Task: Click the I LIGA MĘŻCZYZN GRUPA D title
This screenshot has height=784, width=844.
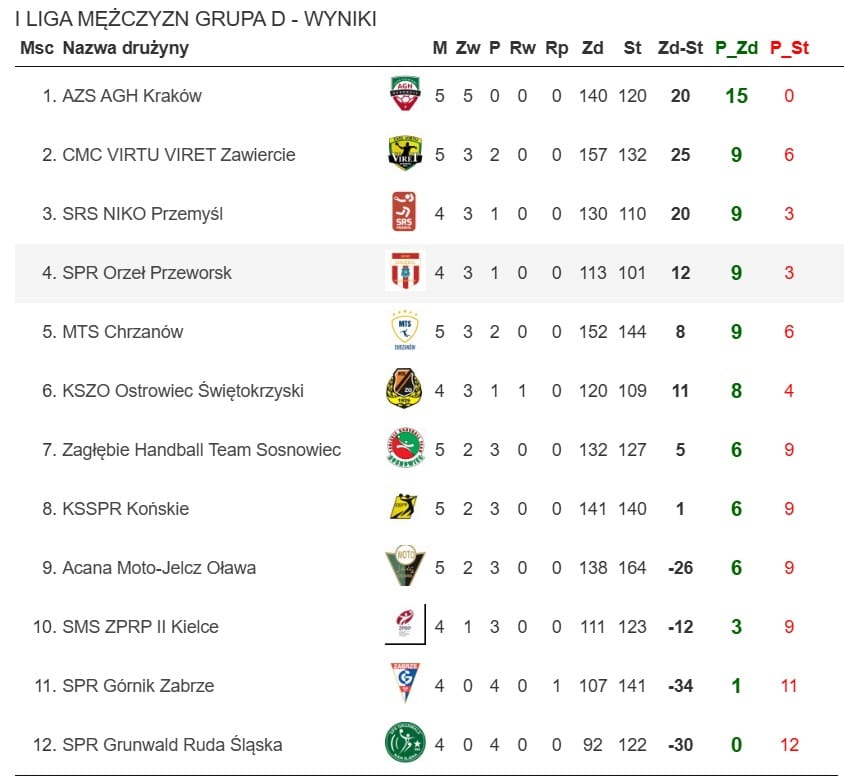Action: [x=196, y=20]
